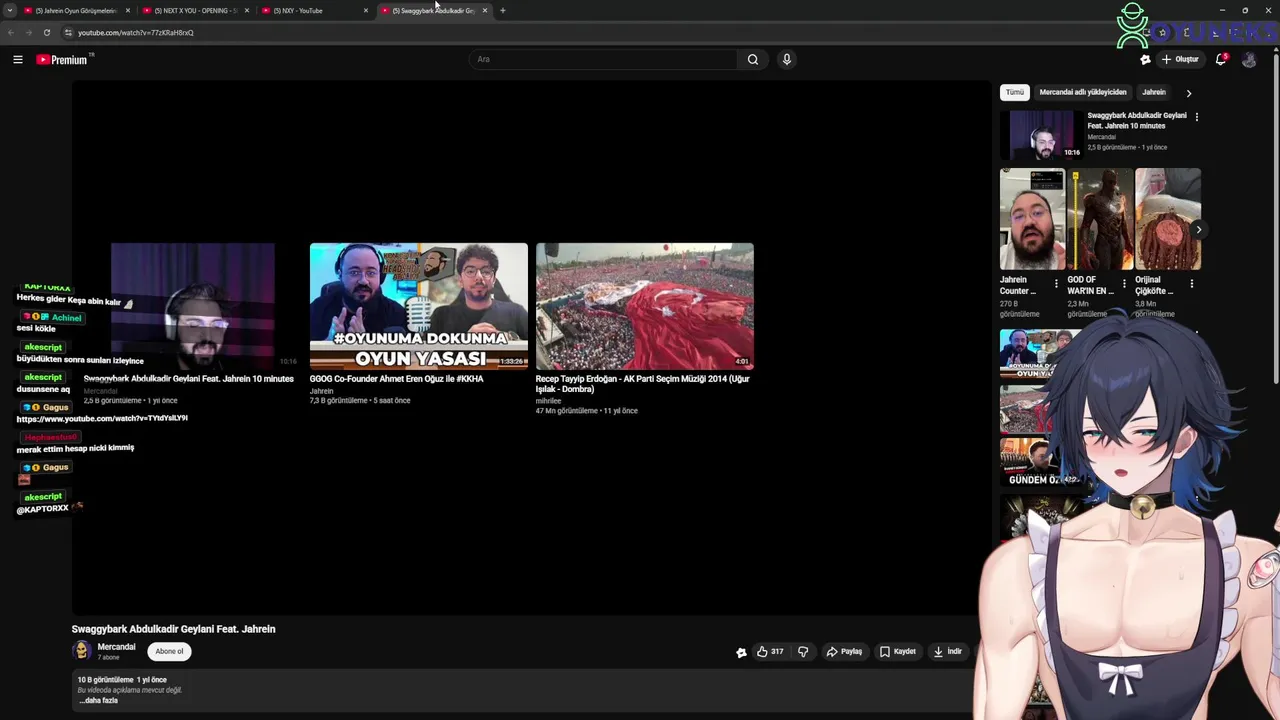
Task: Open the tab search dropdown arrow
Action: 10,10
